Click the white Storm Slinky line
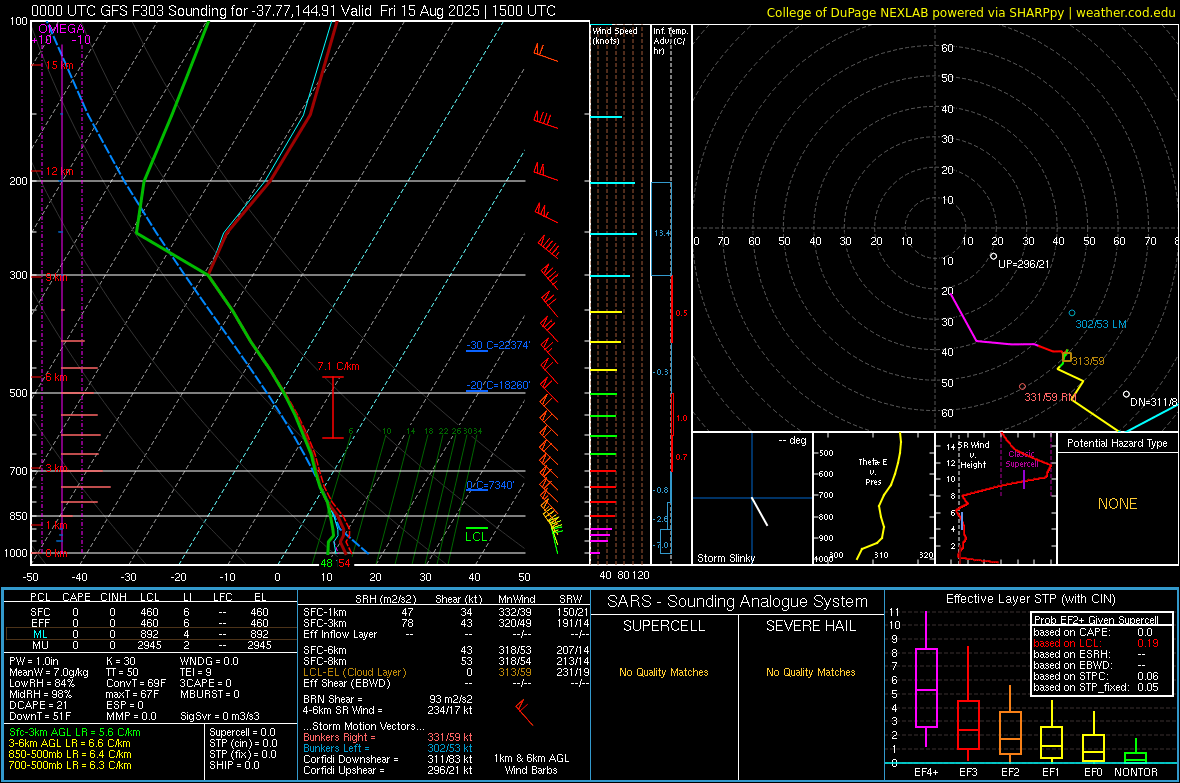1180x783 pixels. point(759,511)
